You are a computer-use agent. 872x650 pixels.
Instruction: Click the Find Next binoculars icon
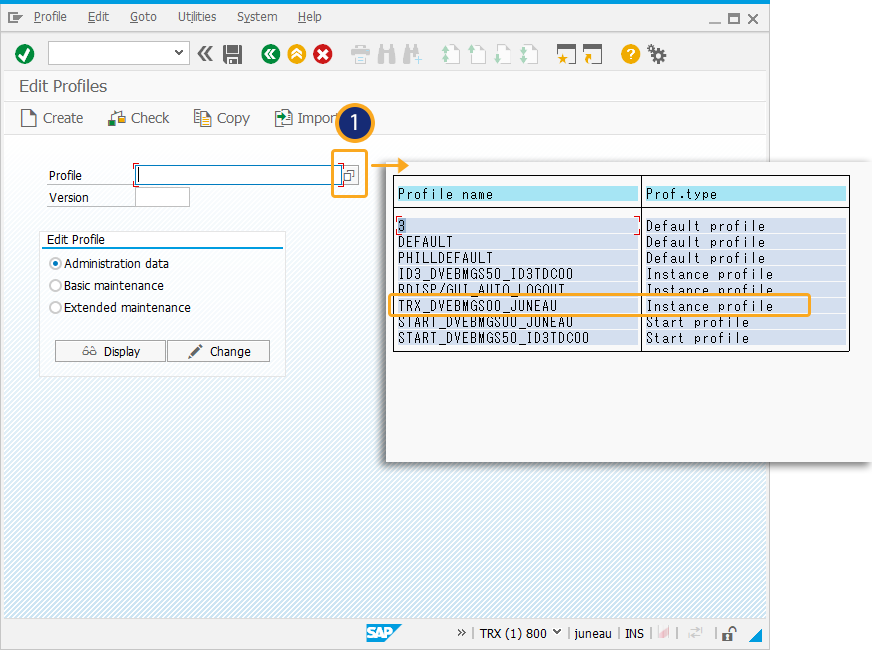[413, 54]
